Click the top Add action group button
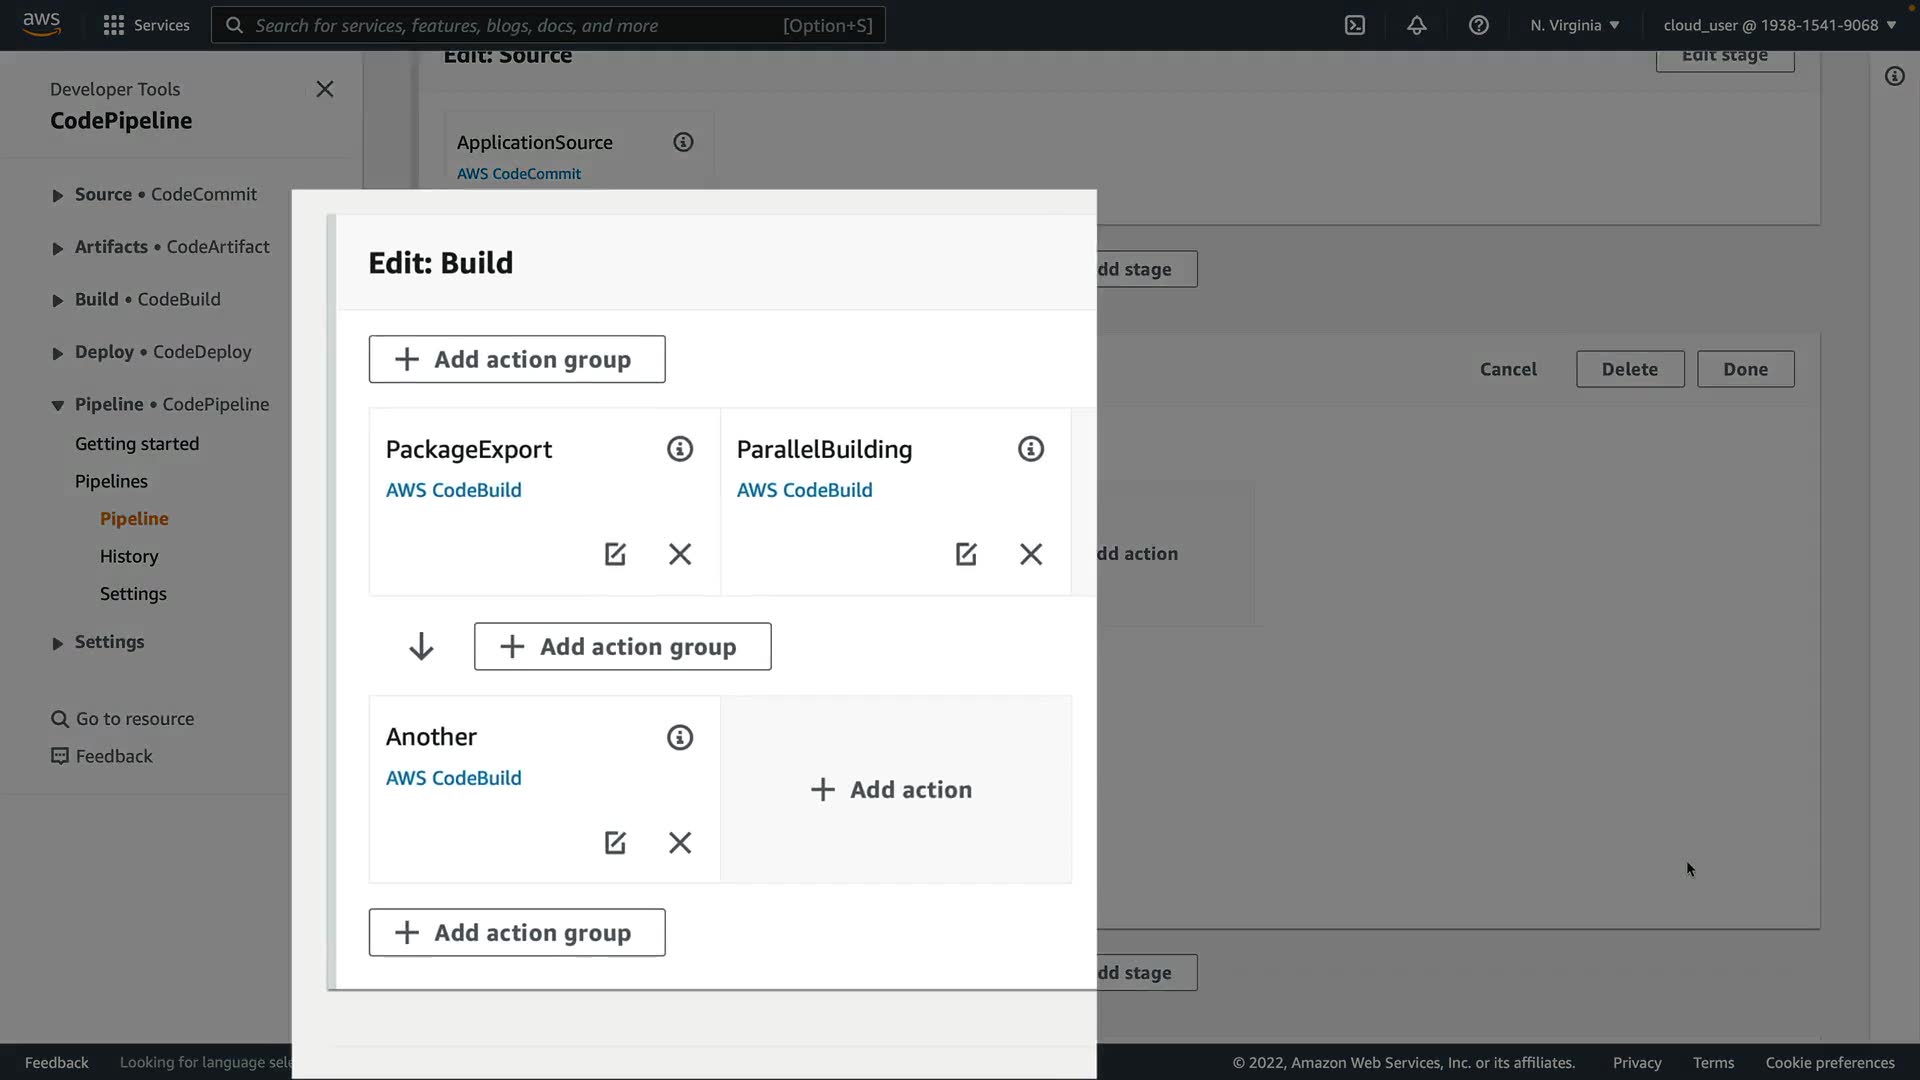This screenshot has width=1920, height=1080. click(517, 359)
